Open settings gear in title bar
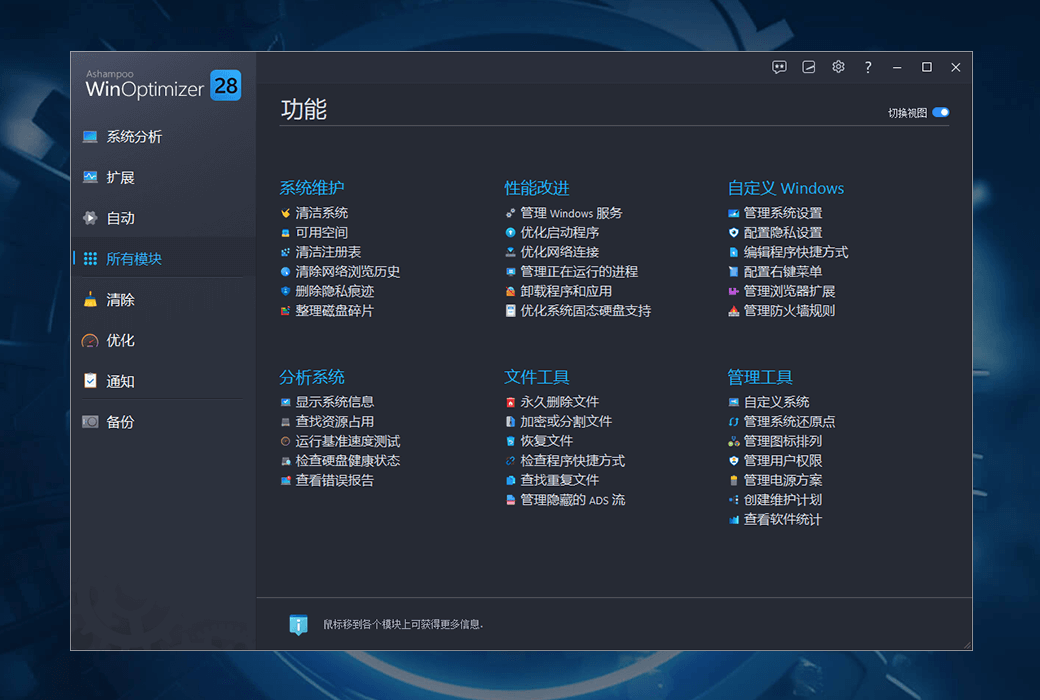The width and height of the screenshot is (1040, 700). tap(838, 67)
